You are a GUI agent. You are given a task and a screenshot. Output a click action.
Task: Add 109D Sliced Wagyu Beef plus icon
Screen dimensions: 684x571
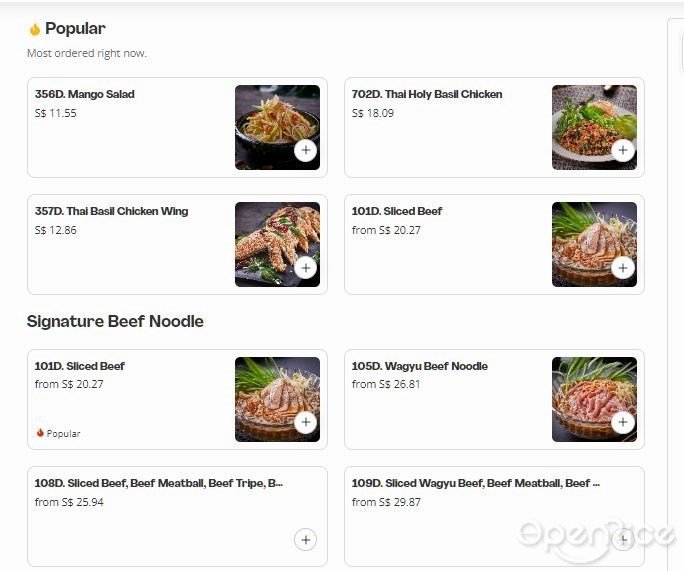coord(623,540)
